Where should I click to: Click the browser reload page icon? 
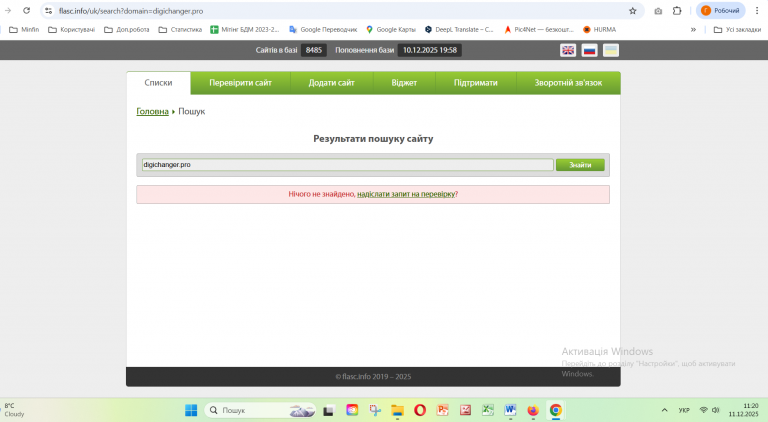(26, 10)
